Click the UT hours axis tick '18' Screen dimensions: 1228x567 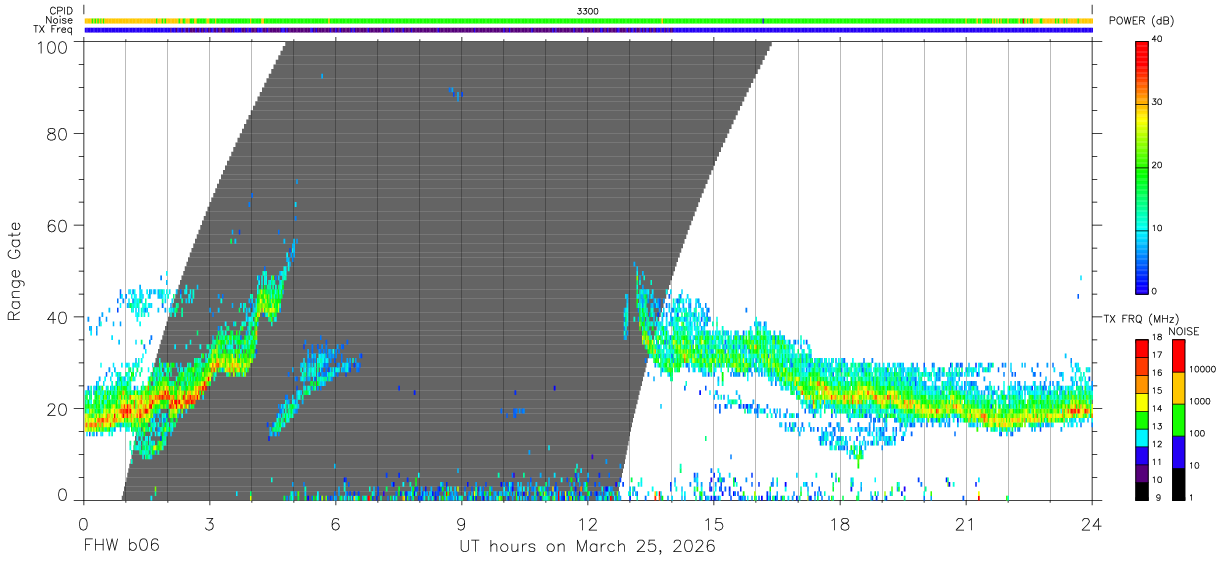pyautogui.click(x=840, y=525)
